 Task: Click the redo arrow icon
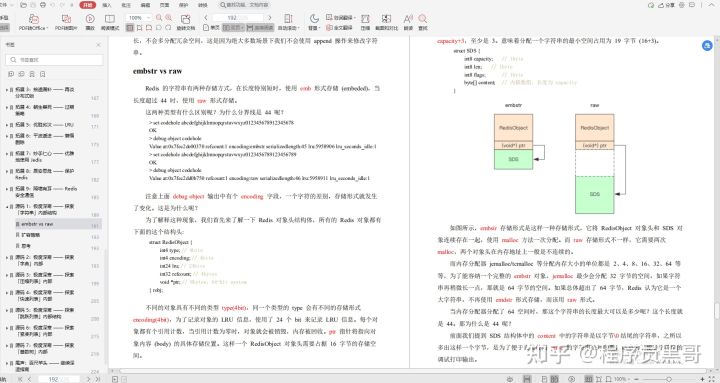[x=62, y=5]
